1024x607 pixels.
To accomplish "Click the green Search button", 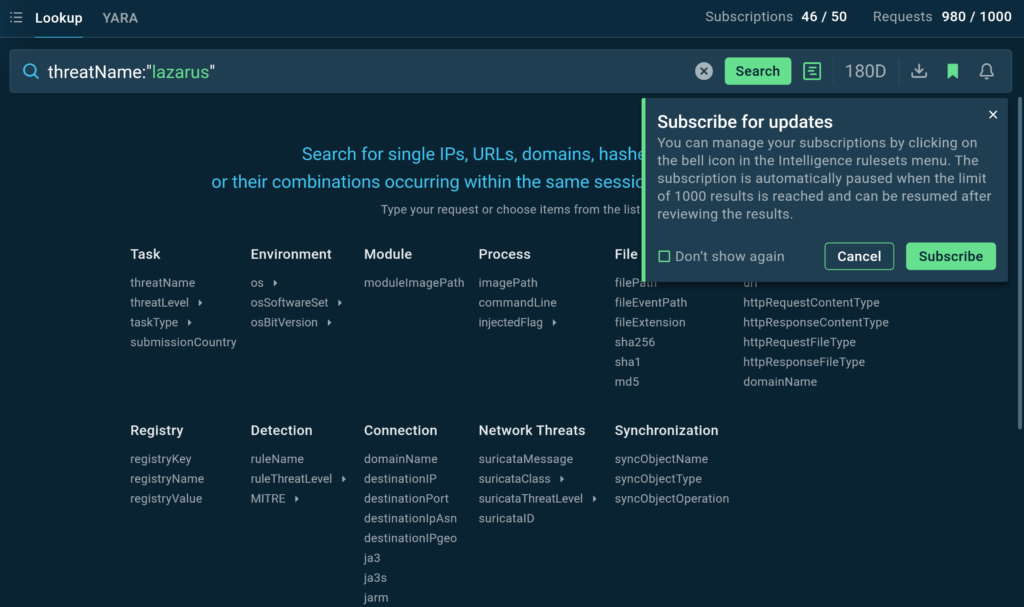I will (757, 71).
